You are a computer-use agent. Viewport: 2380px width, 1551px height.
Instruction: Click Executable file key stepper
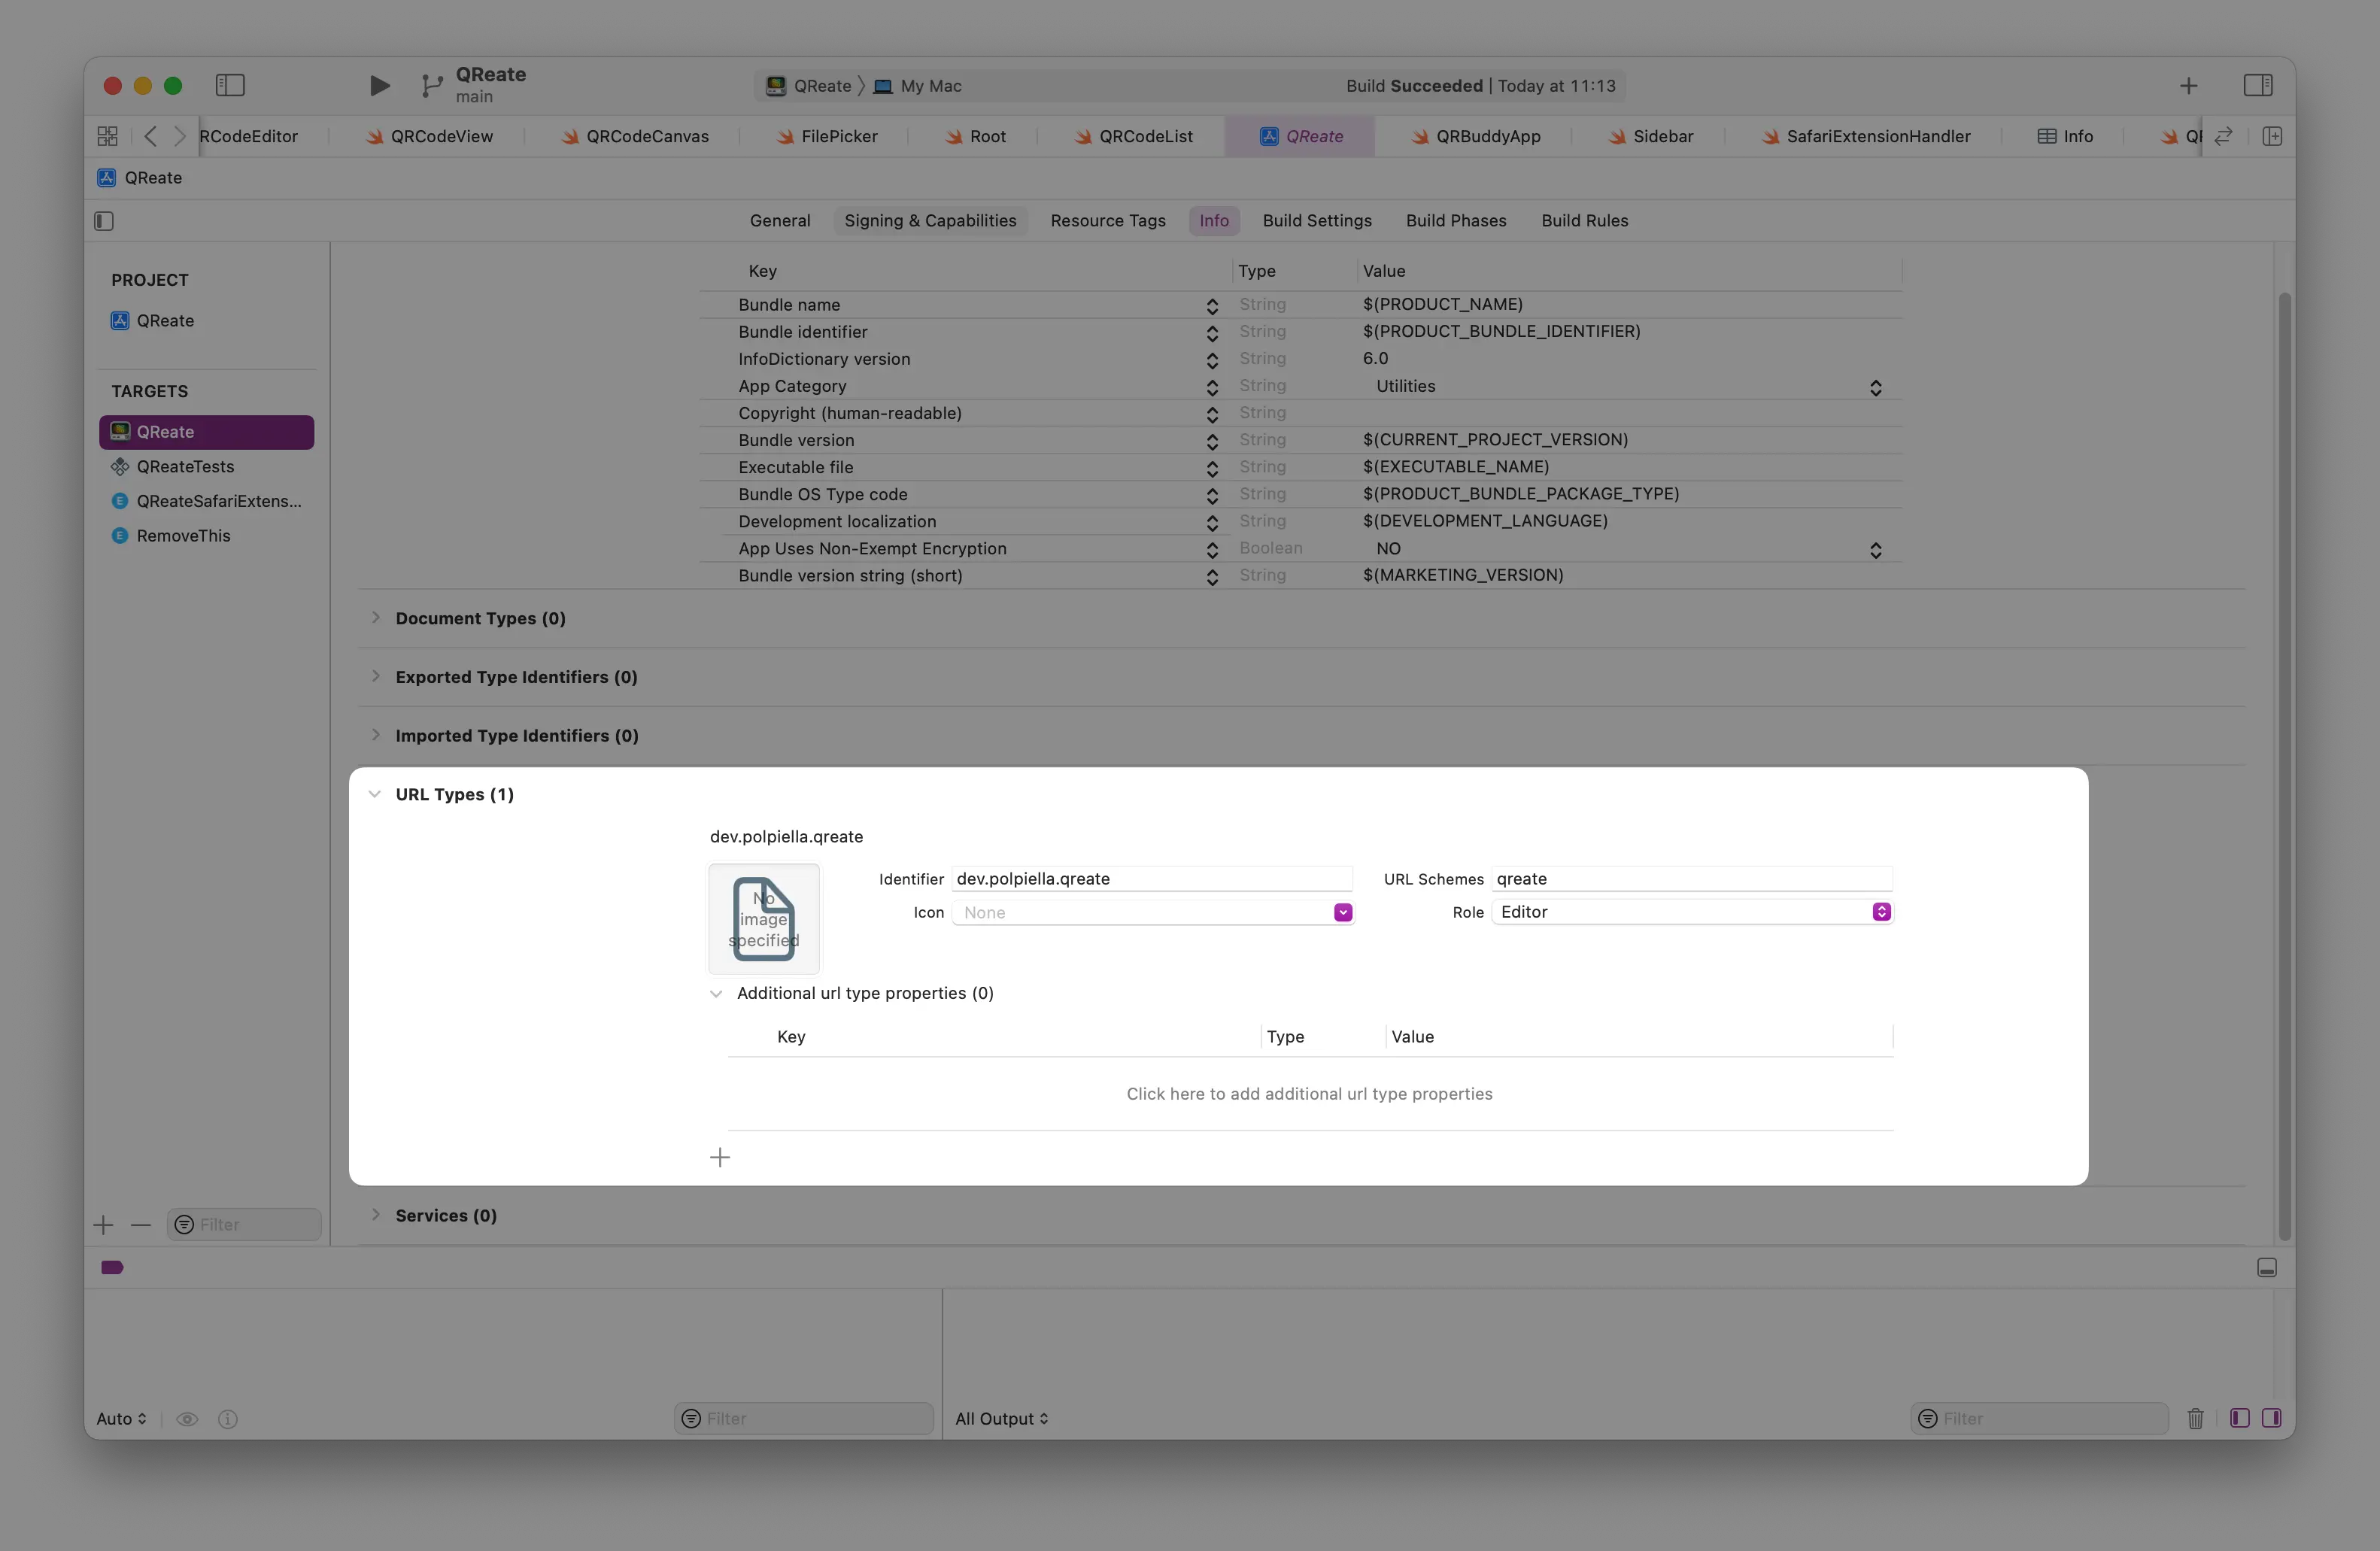pos(1212,468)
